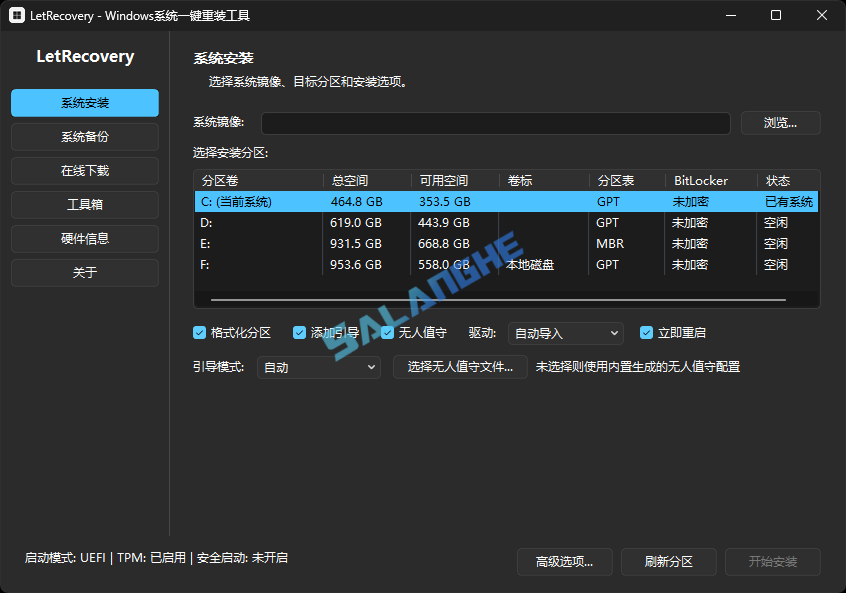
Task: Click the BitLocker column header
Action: click(x=711, y=180)
